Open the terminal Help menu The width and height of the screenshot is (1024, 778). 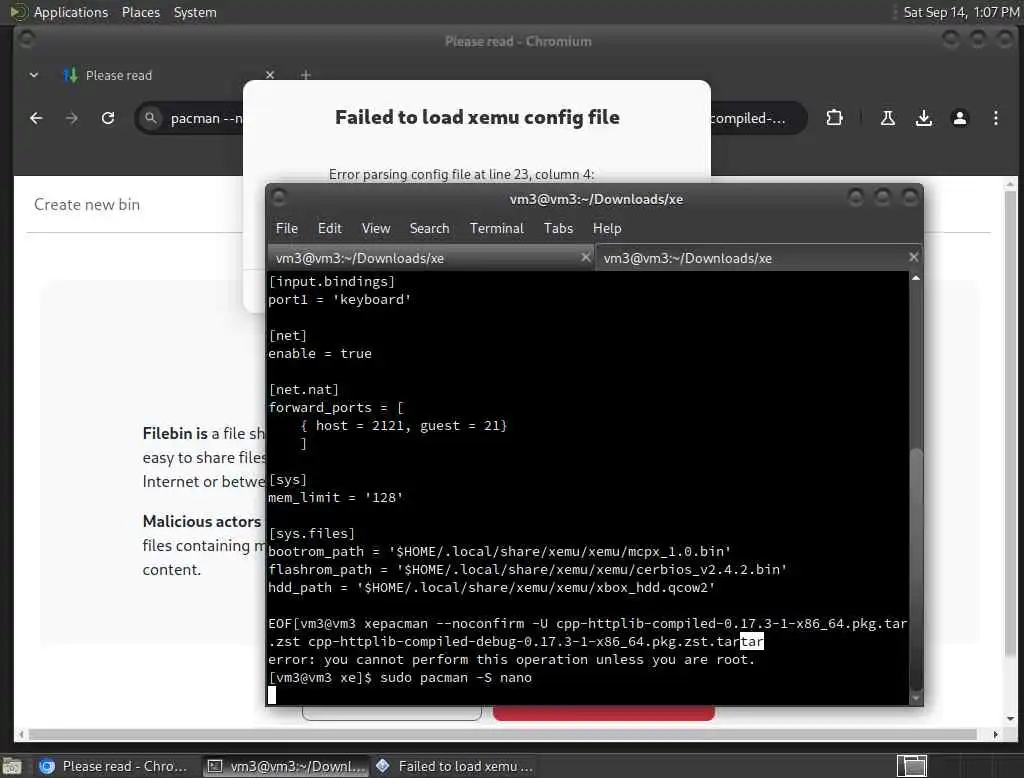click(x=607, y=228)
